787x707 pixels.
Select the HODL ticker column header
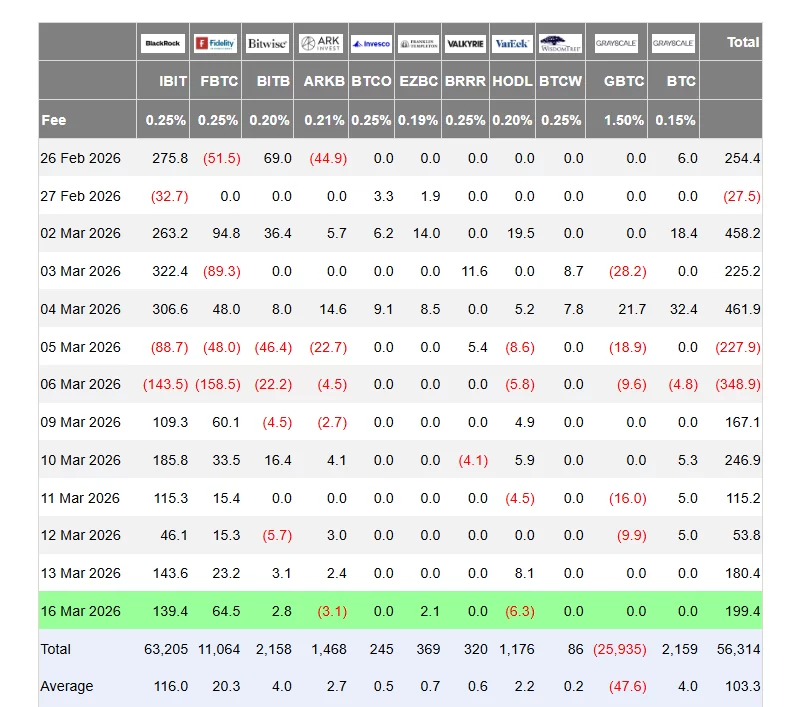[x=512, y=81]
